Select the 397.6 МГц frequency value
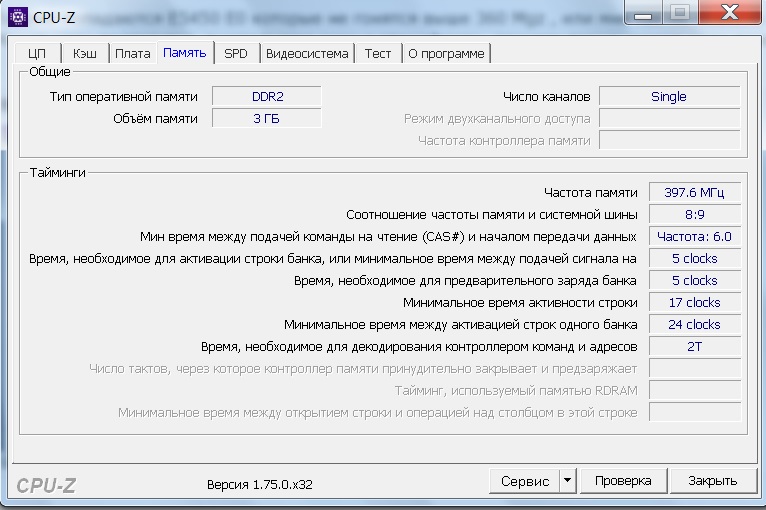The height and width of the screenshot is (510, 766). [x=695, y=192]
